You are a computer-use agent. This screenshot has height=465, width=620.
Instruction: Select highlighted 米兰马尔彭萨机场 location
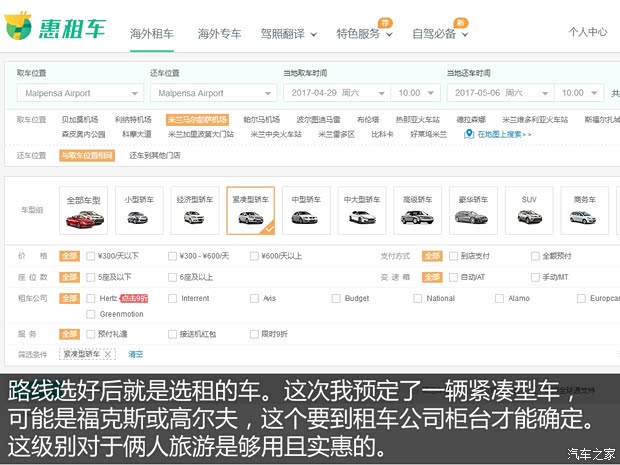click(x=197, y=119)
